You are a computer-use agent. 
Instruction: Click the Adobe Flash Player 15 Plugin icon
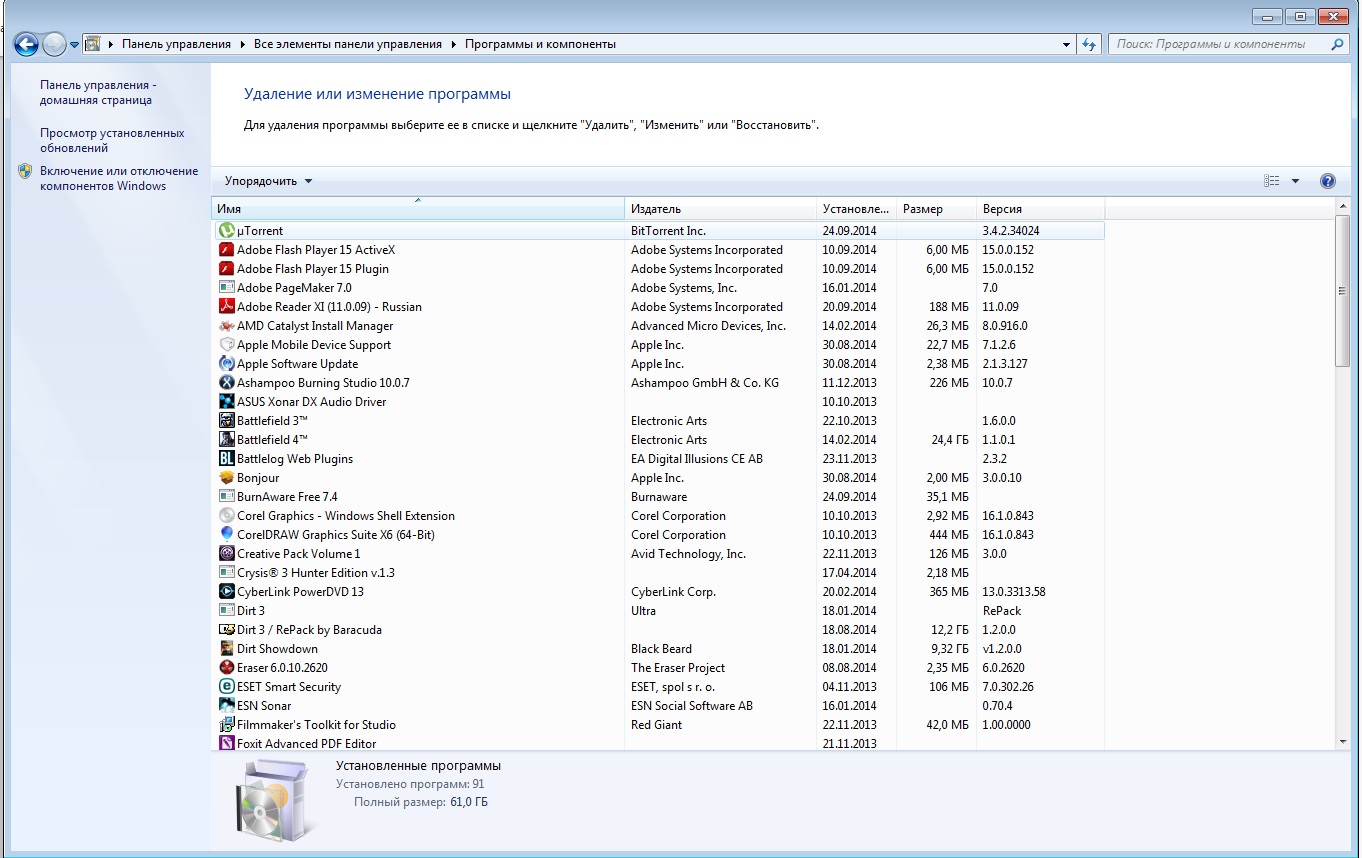pos(227,269)
